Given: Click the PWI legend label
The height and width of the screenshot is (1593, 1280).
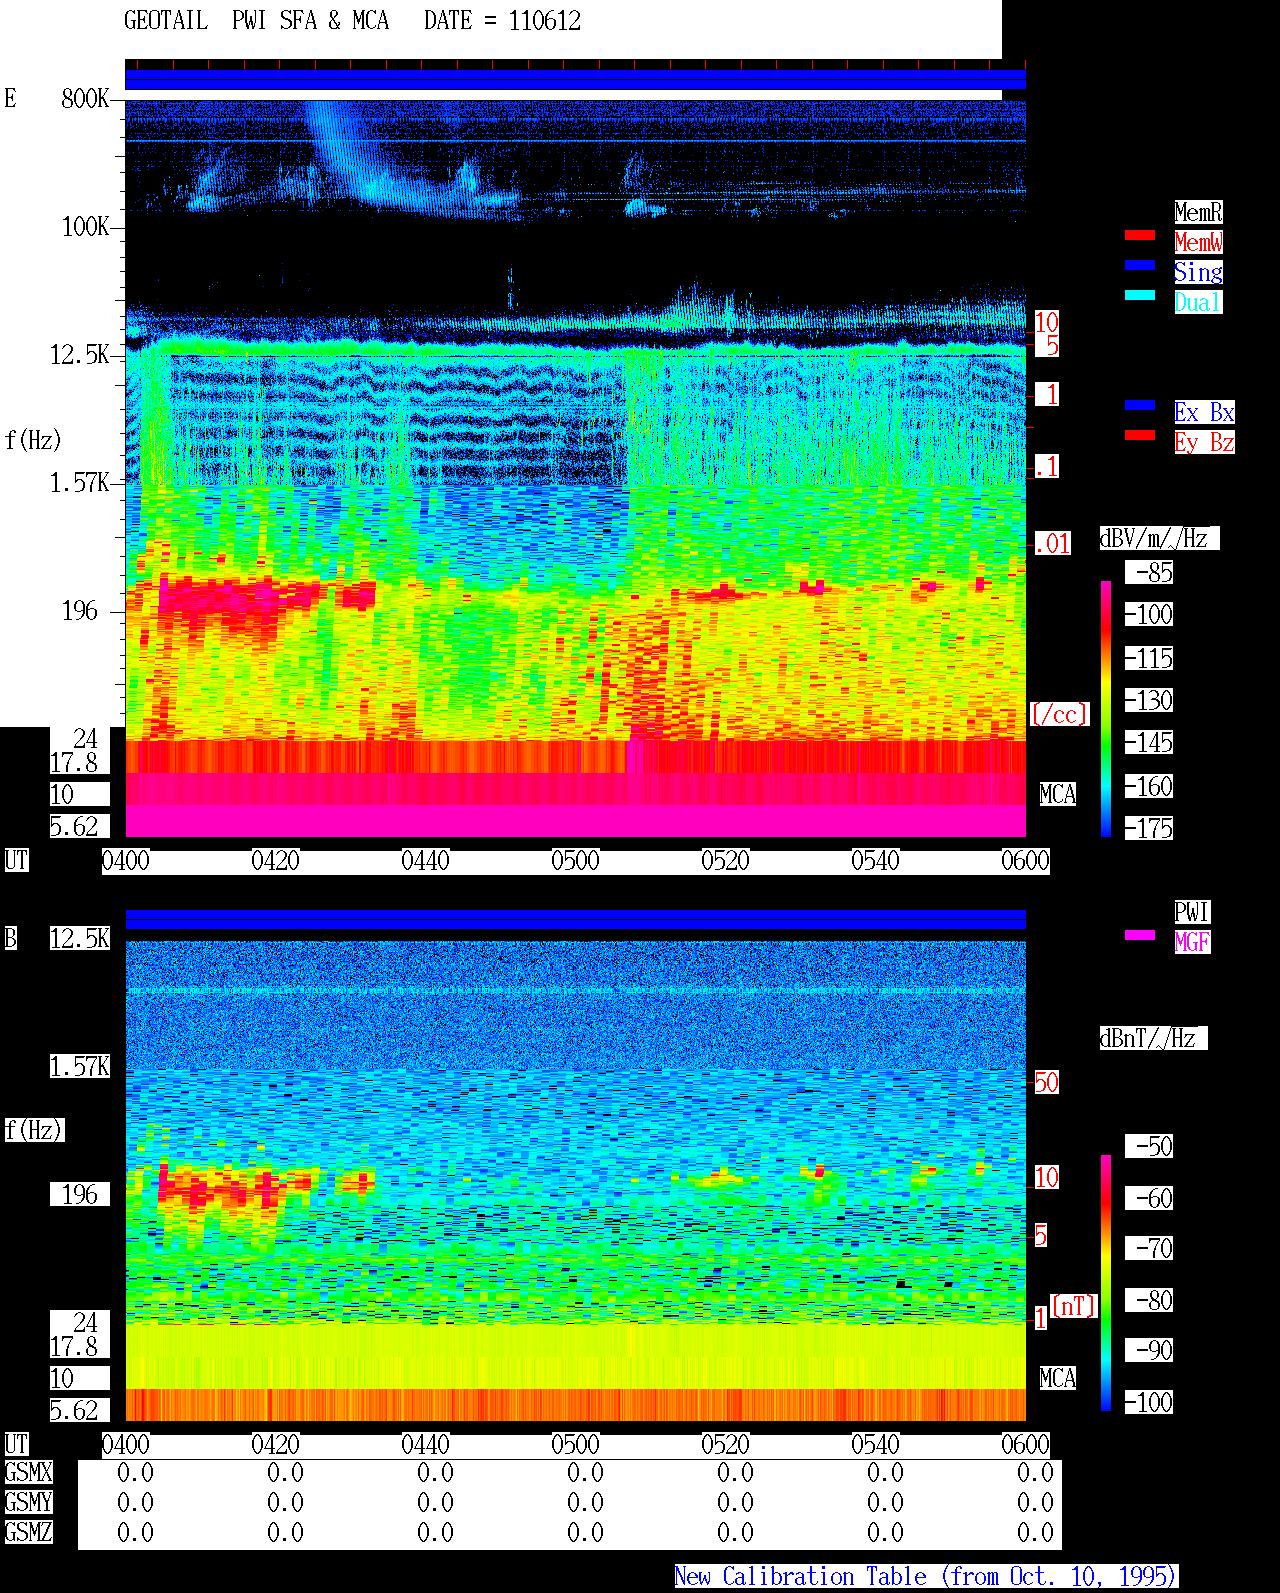Looking at the screenshot, I should point(1192,912).
